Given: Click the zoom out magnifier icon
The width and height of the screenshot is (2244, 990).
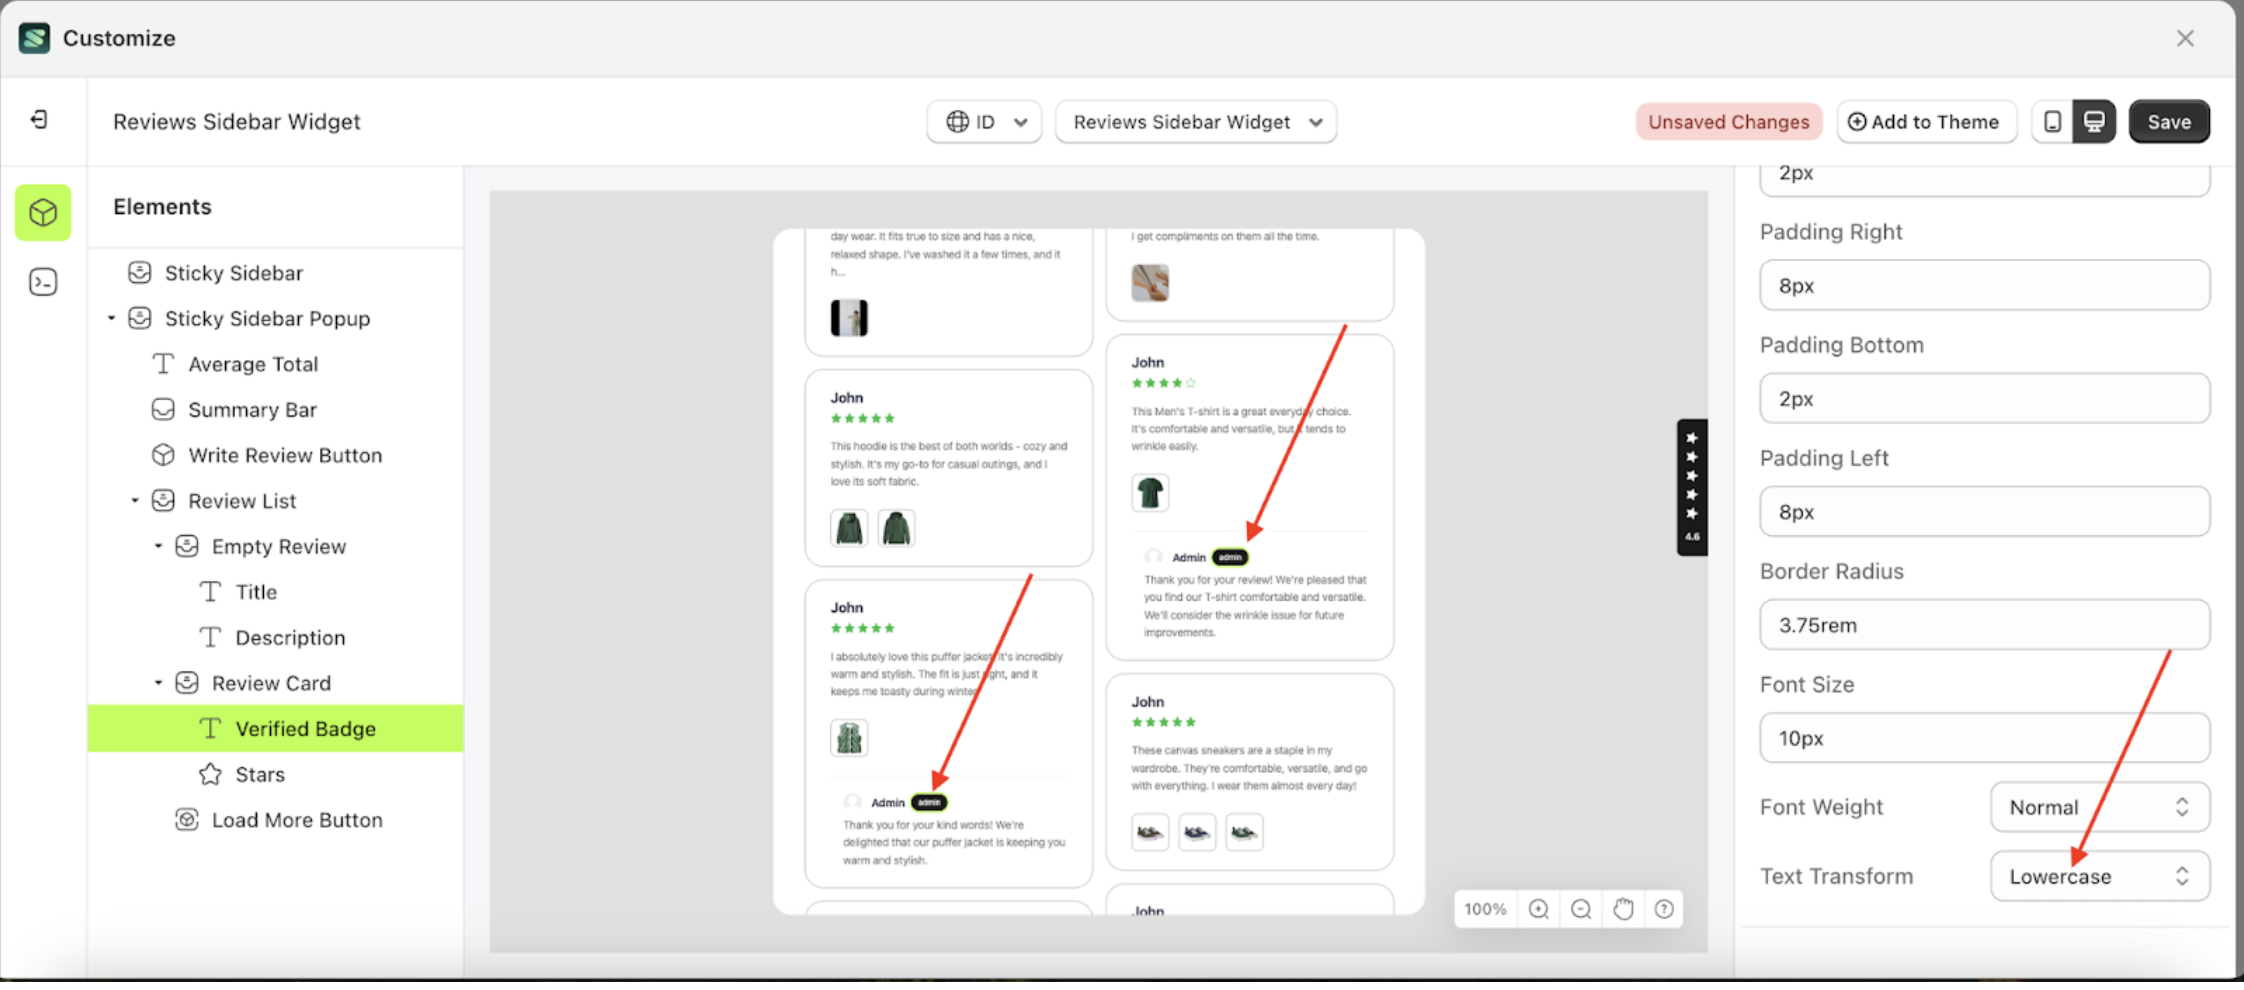Looking at the screenshot, I should point(1580,909).
